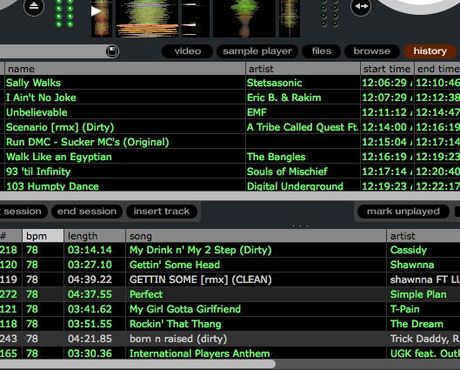Sort library by song column header

(256, 236)
